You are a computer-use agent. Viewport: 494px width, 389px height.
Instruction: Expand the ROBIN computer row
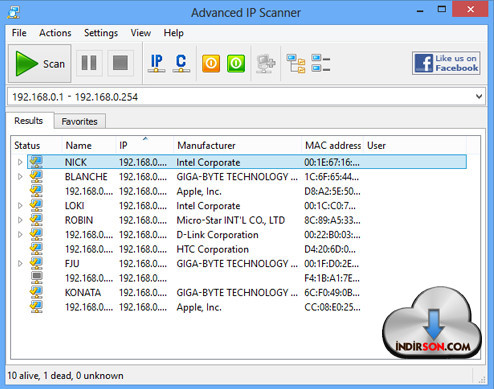20,220
